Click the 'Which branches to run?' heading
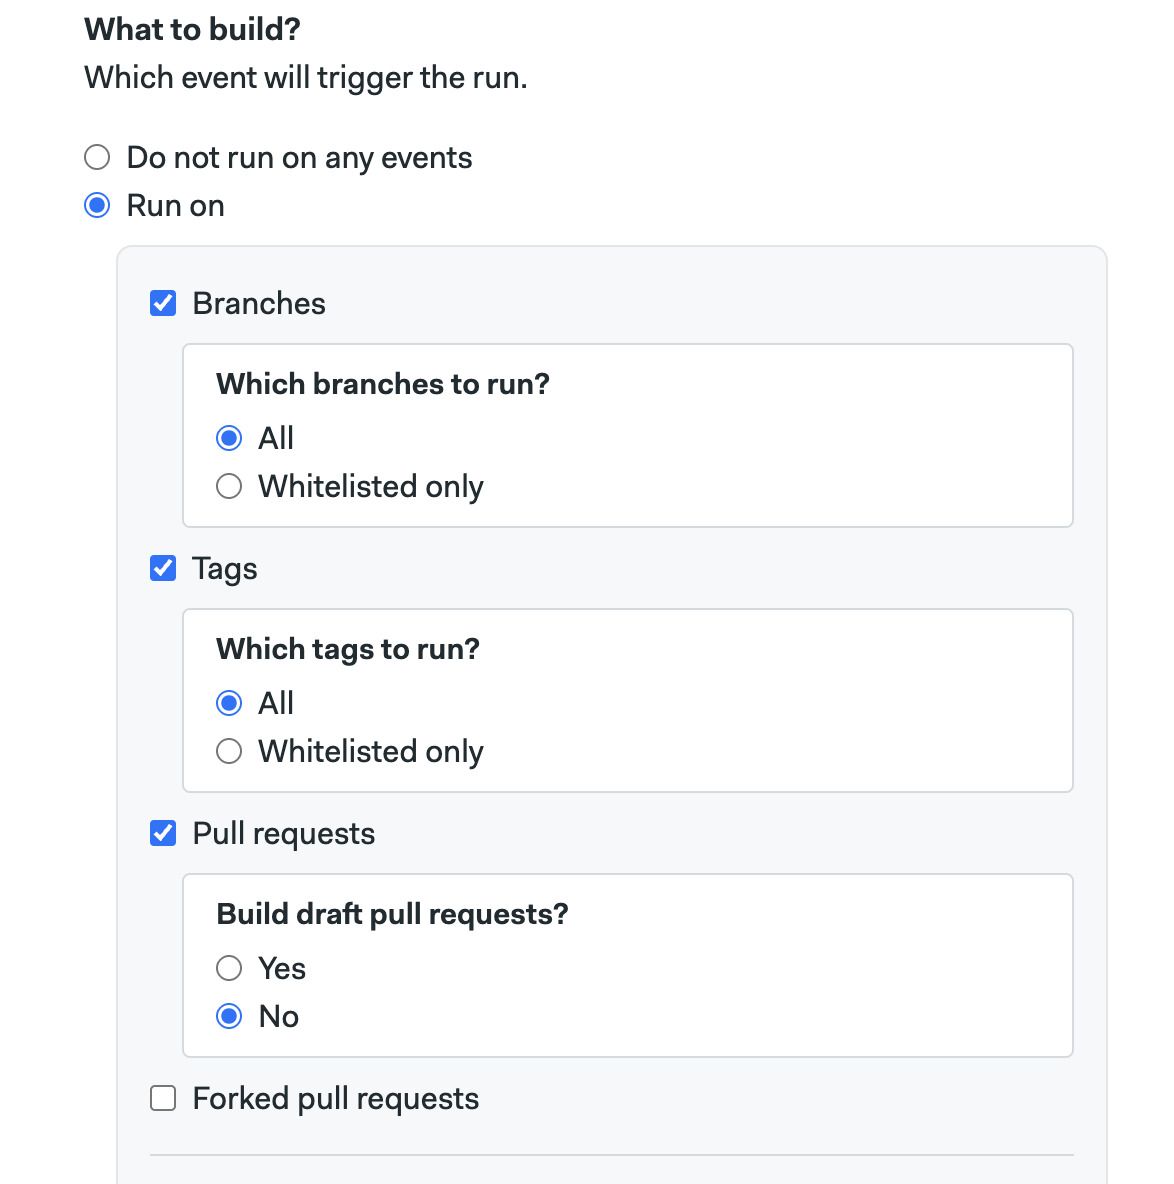The width and height of the screenshot is (1174, 1184). tap(383, 384)
